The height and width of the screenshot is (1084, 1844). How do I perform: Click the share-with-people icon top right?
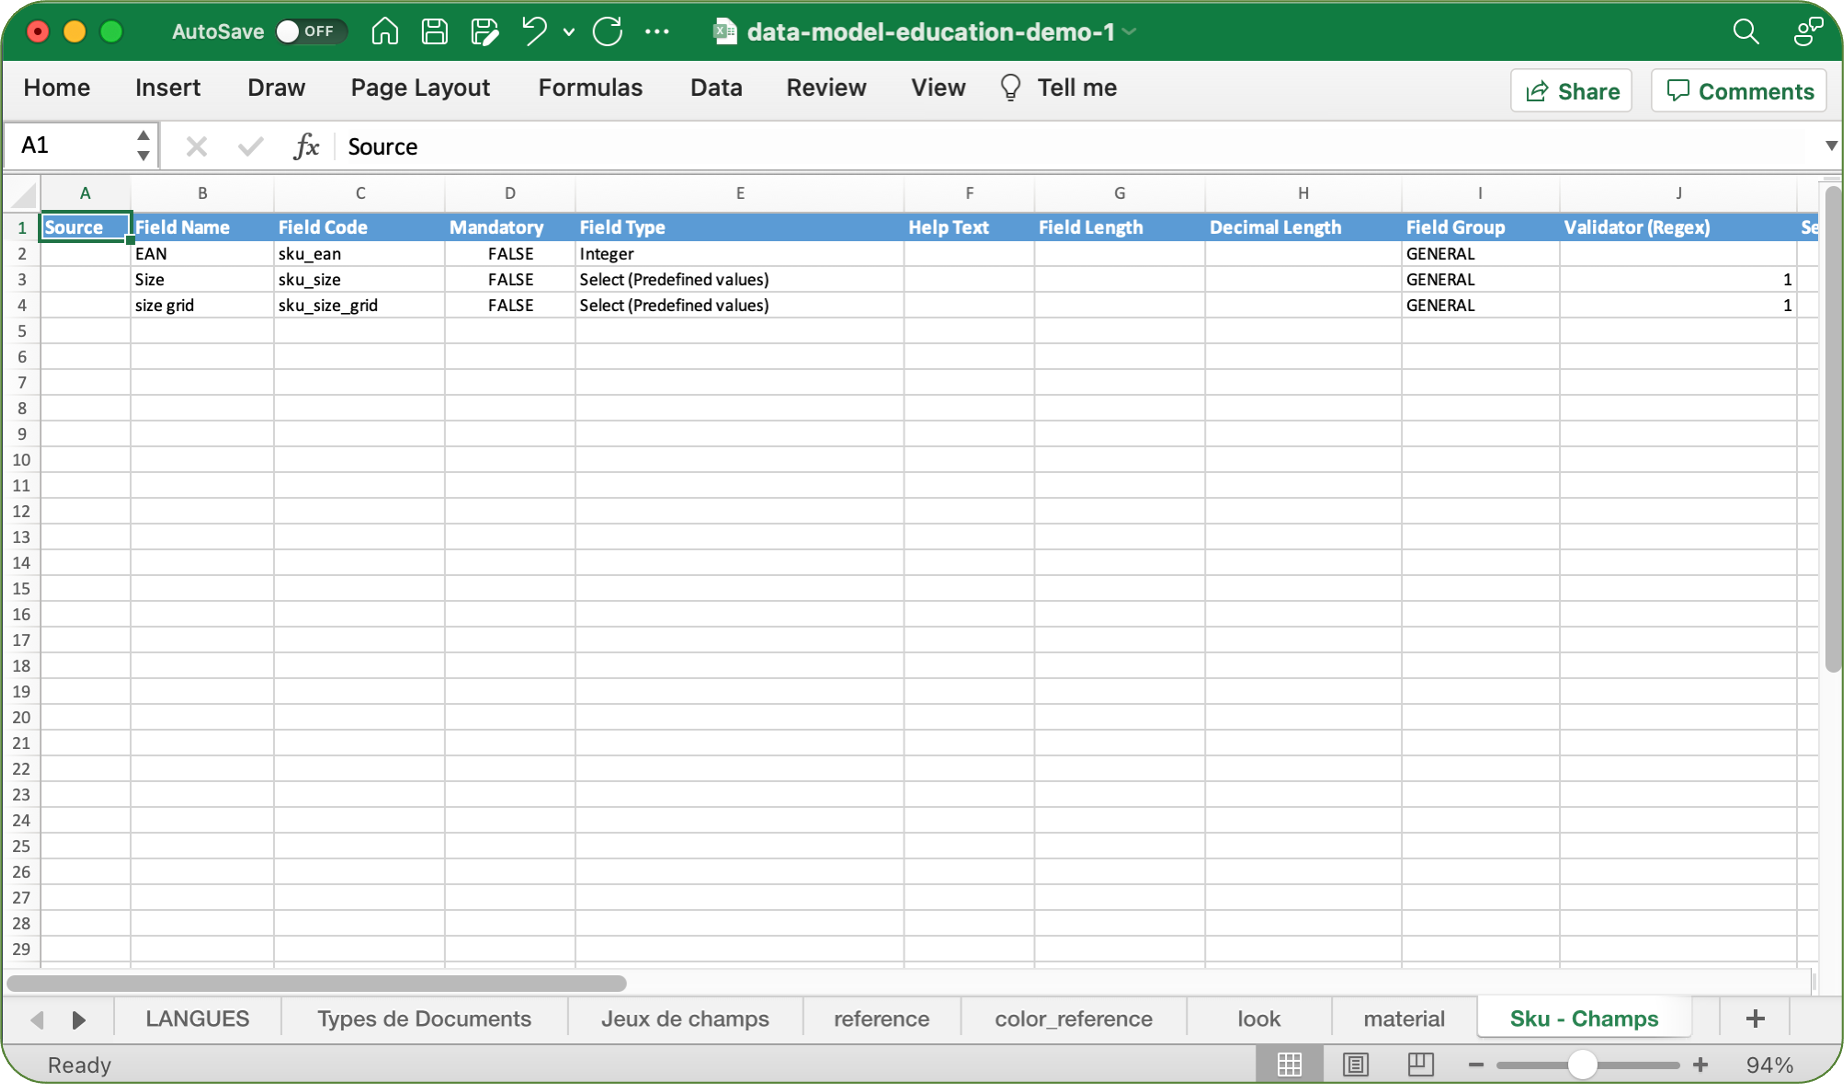(1808, 32)
